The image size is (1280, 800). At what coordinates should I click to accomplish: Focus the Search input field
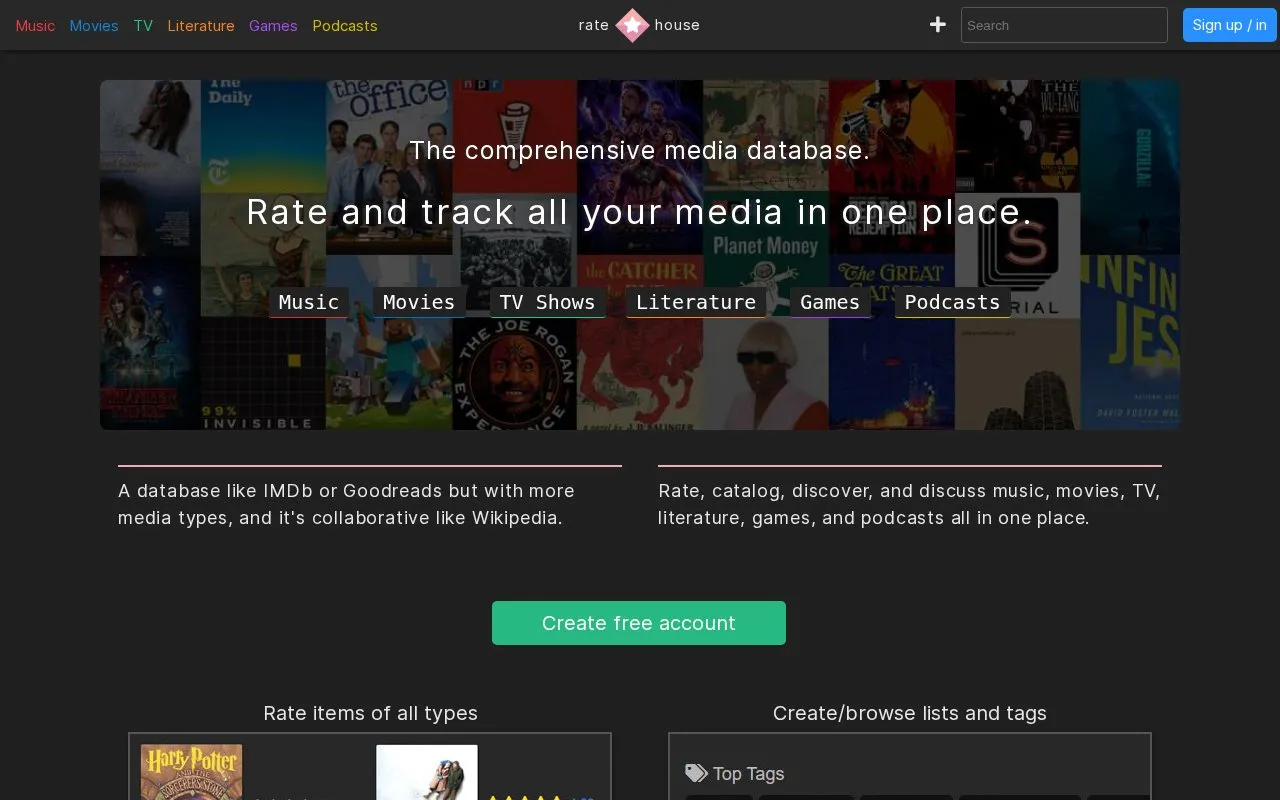coord(1064,25)
